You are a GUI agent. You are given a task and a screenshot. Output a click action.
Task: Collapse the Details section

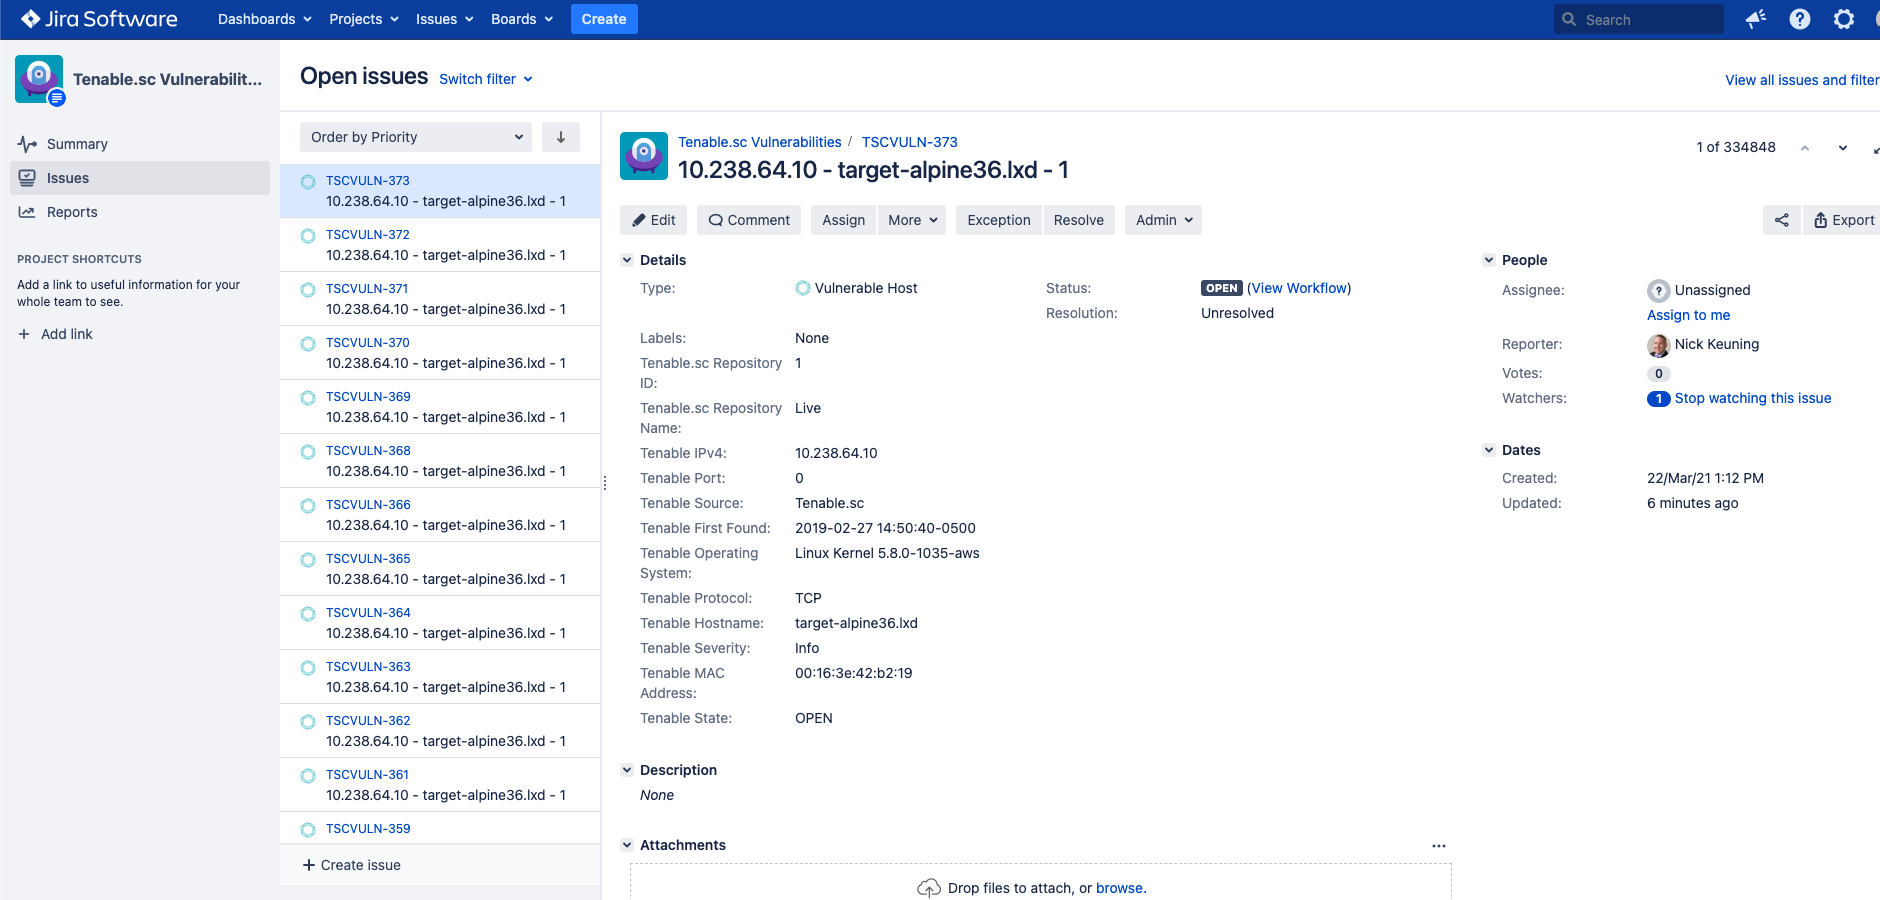[x=627, y=260]
